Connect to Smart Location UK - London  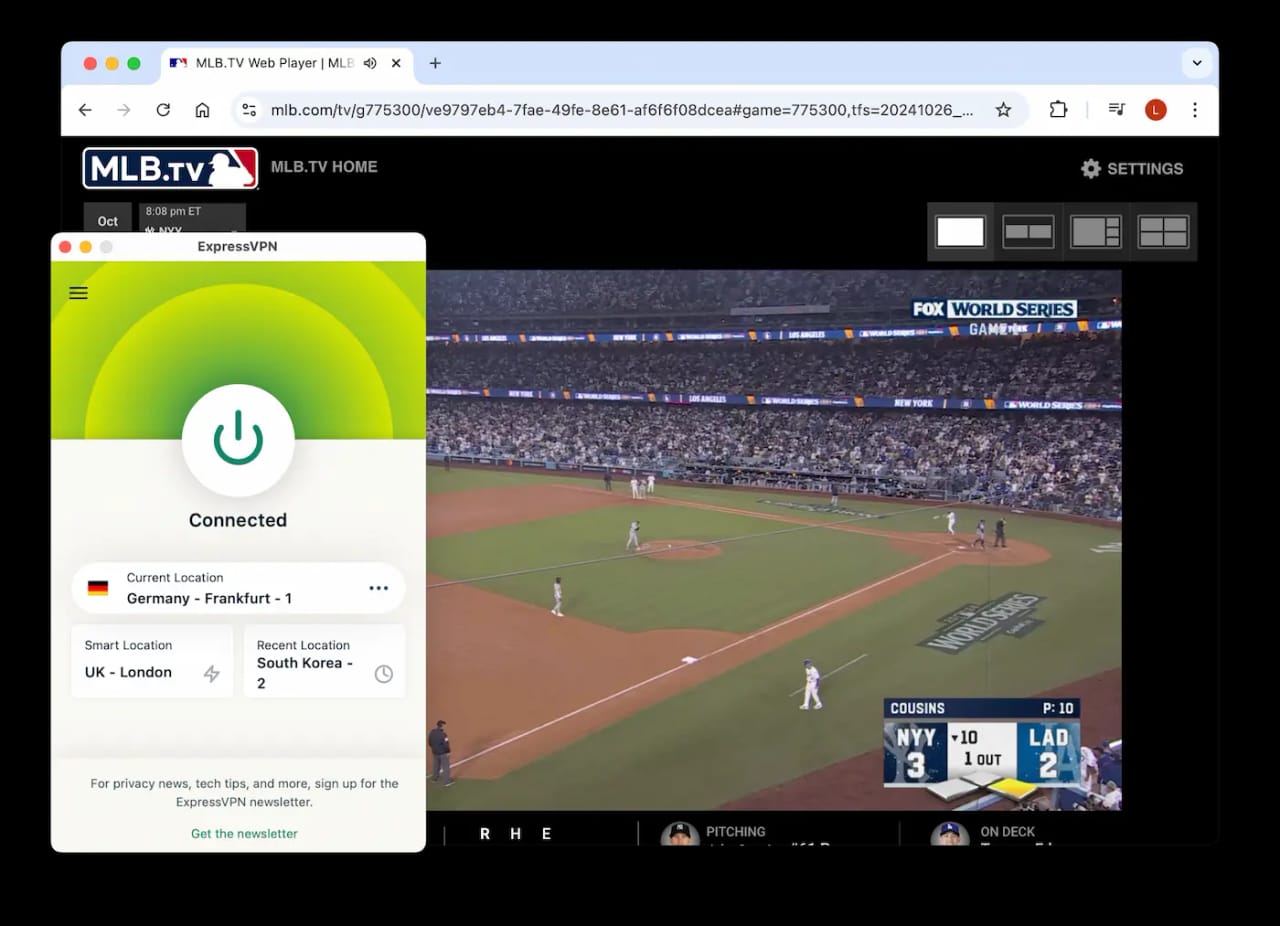click(x=152, y=661)
